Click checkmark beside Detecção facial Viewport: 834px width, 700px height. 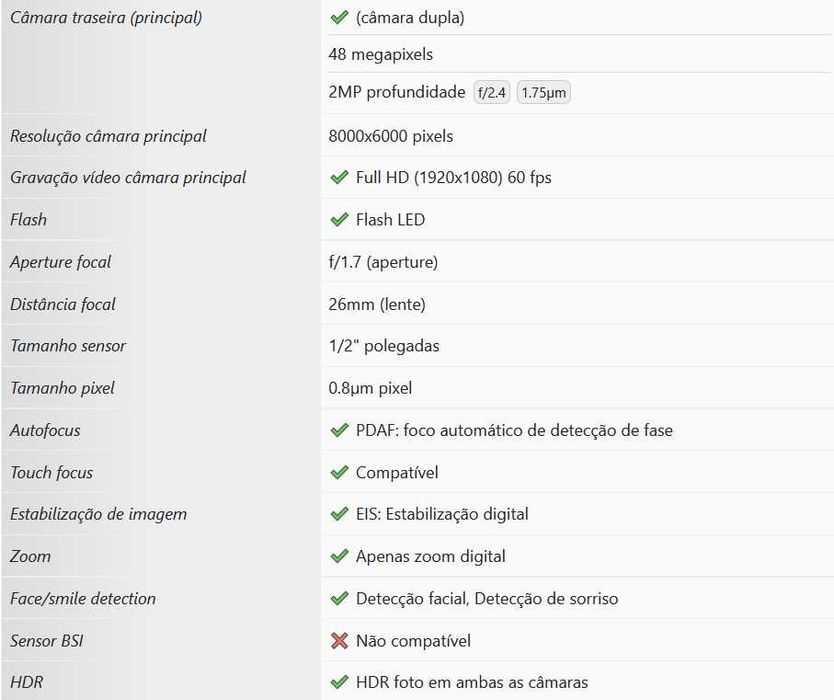[339, 599]
